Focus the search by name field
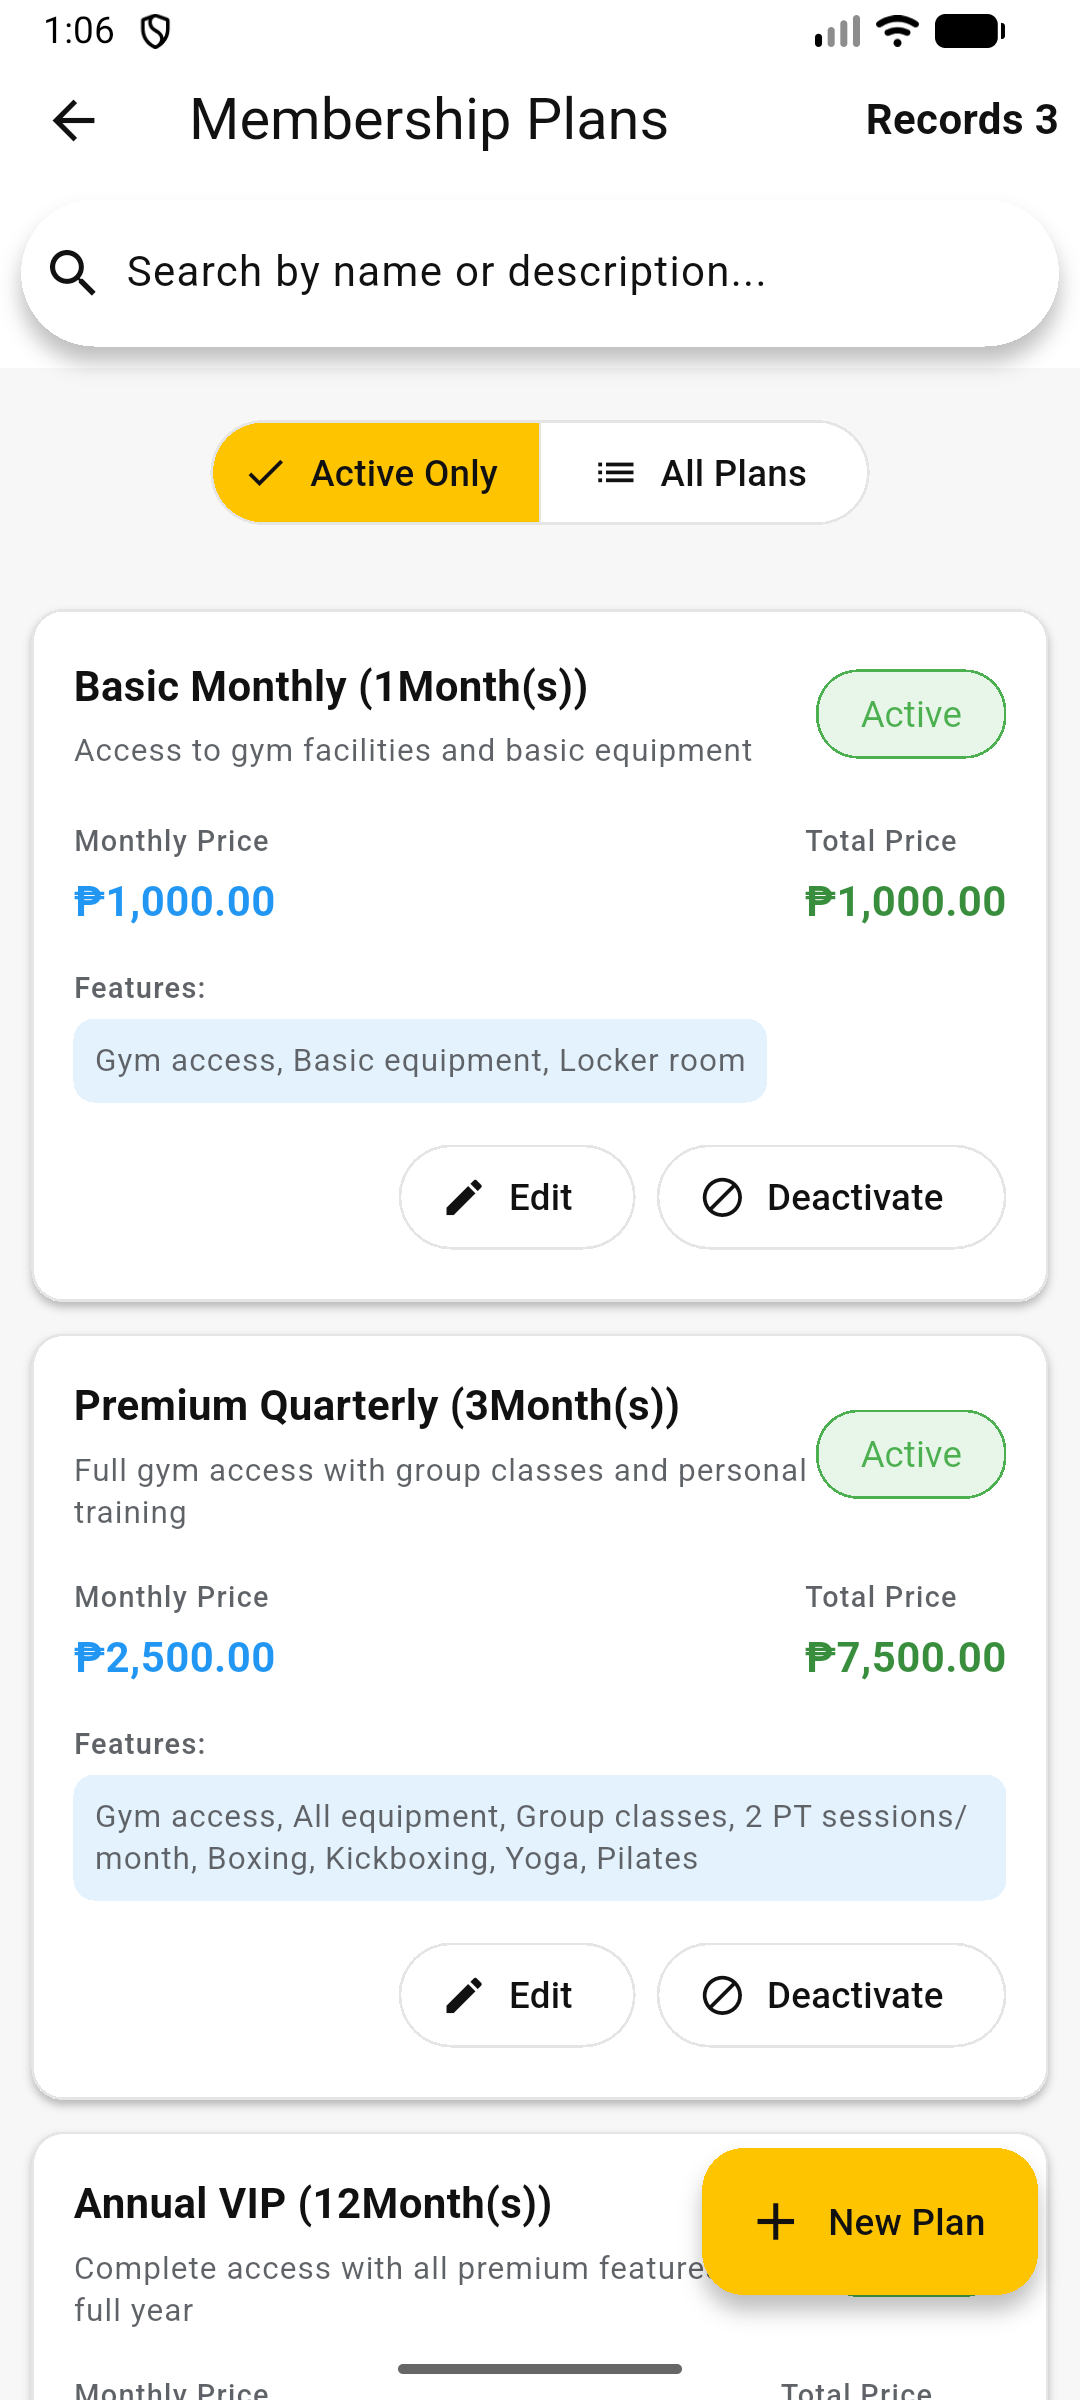The width and height of the screenshot is (1080, 2400). pyautogui.click(x=560, y=273)
